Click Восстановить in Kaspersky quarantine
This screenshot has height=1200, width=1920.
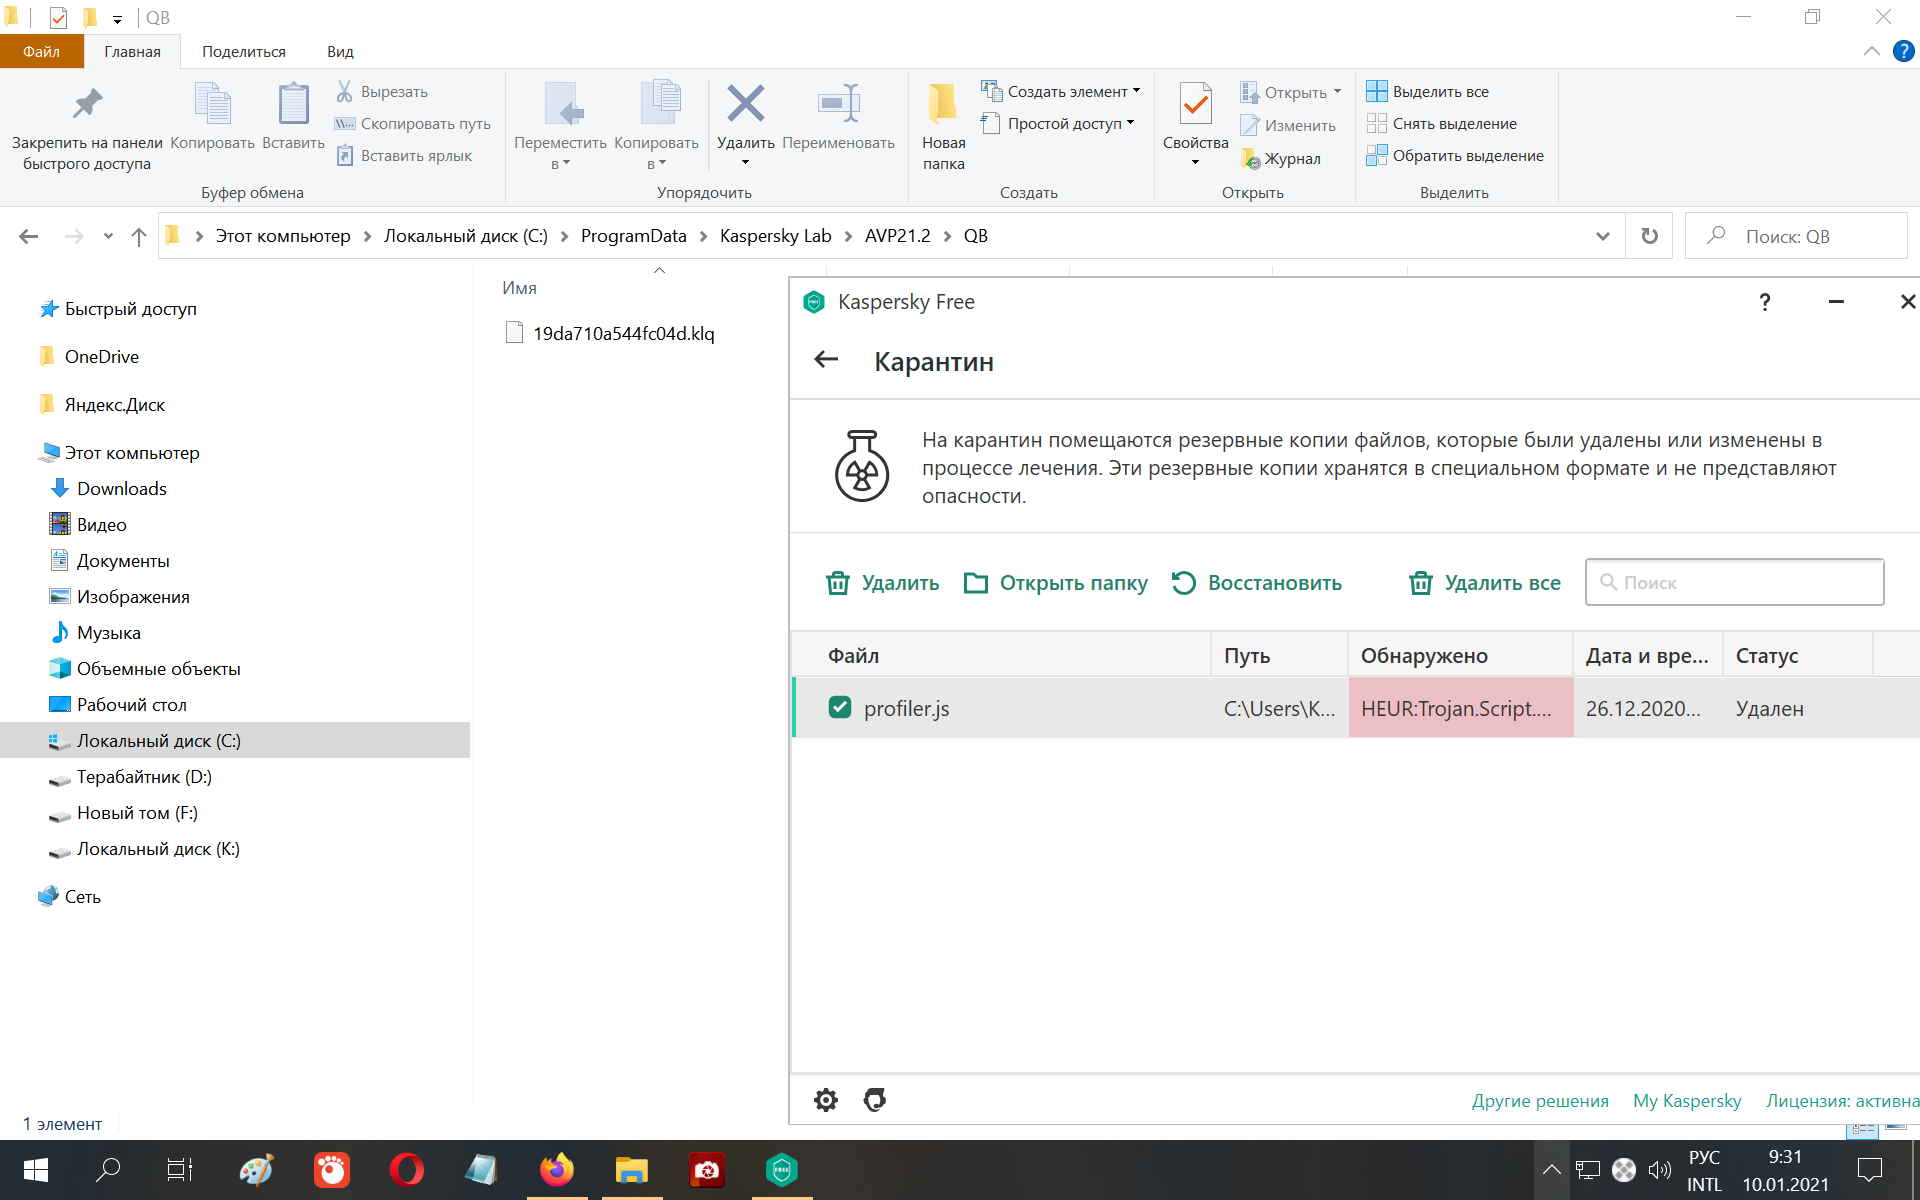coord(1256,583)
